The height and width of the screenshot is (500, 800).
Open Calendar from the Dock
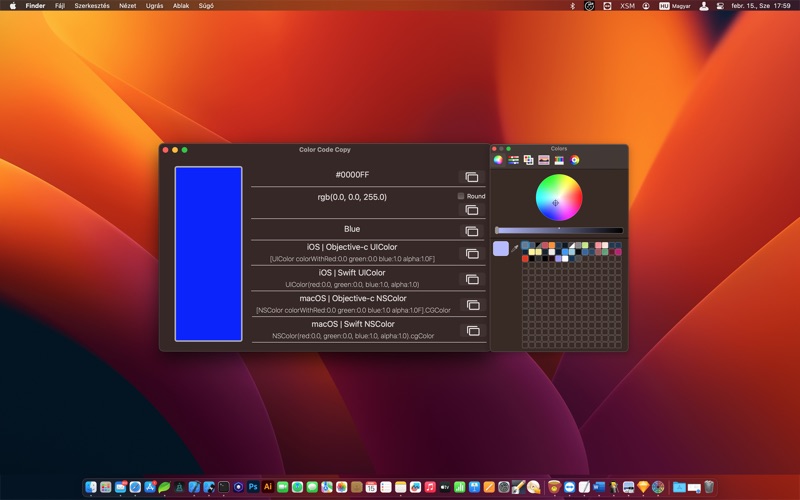(371, 487)
